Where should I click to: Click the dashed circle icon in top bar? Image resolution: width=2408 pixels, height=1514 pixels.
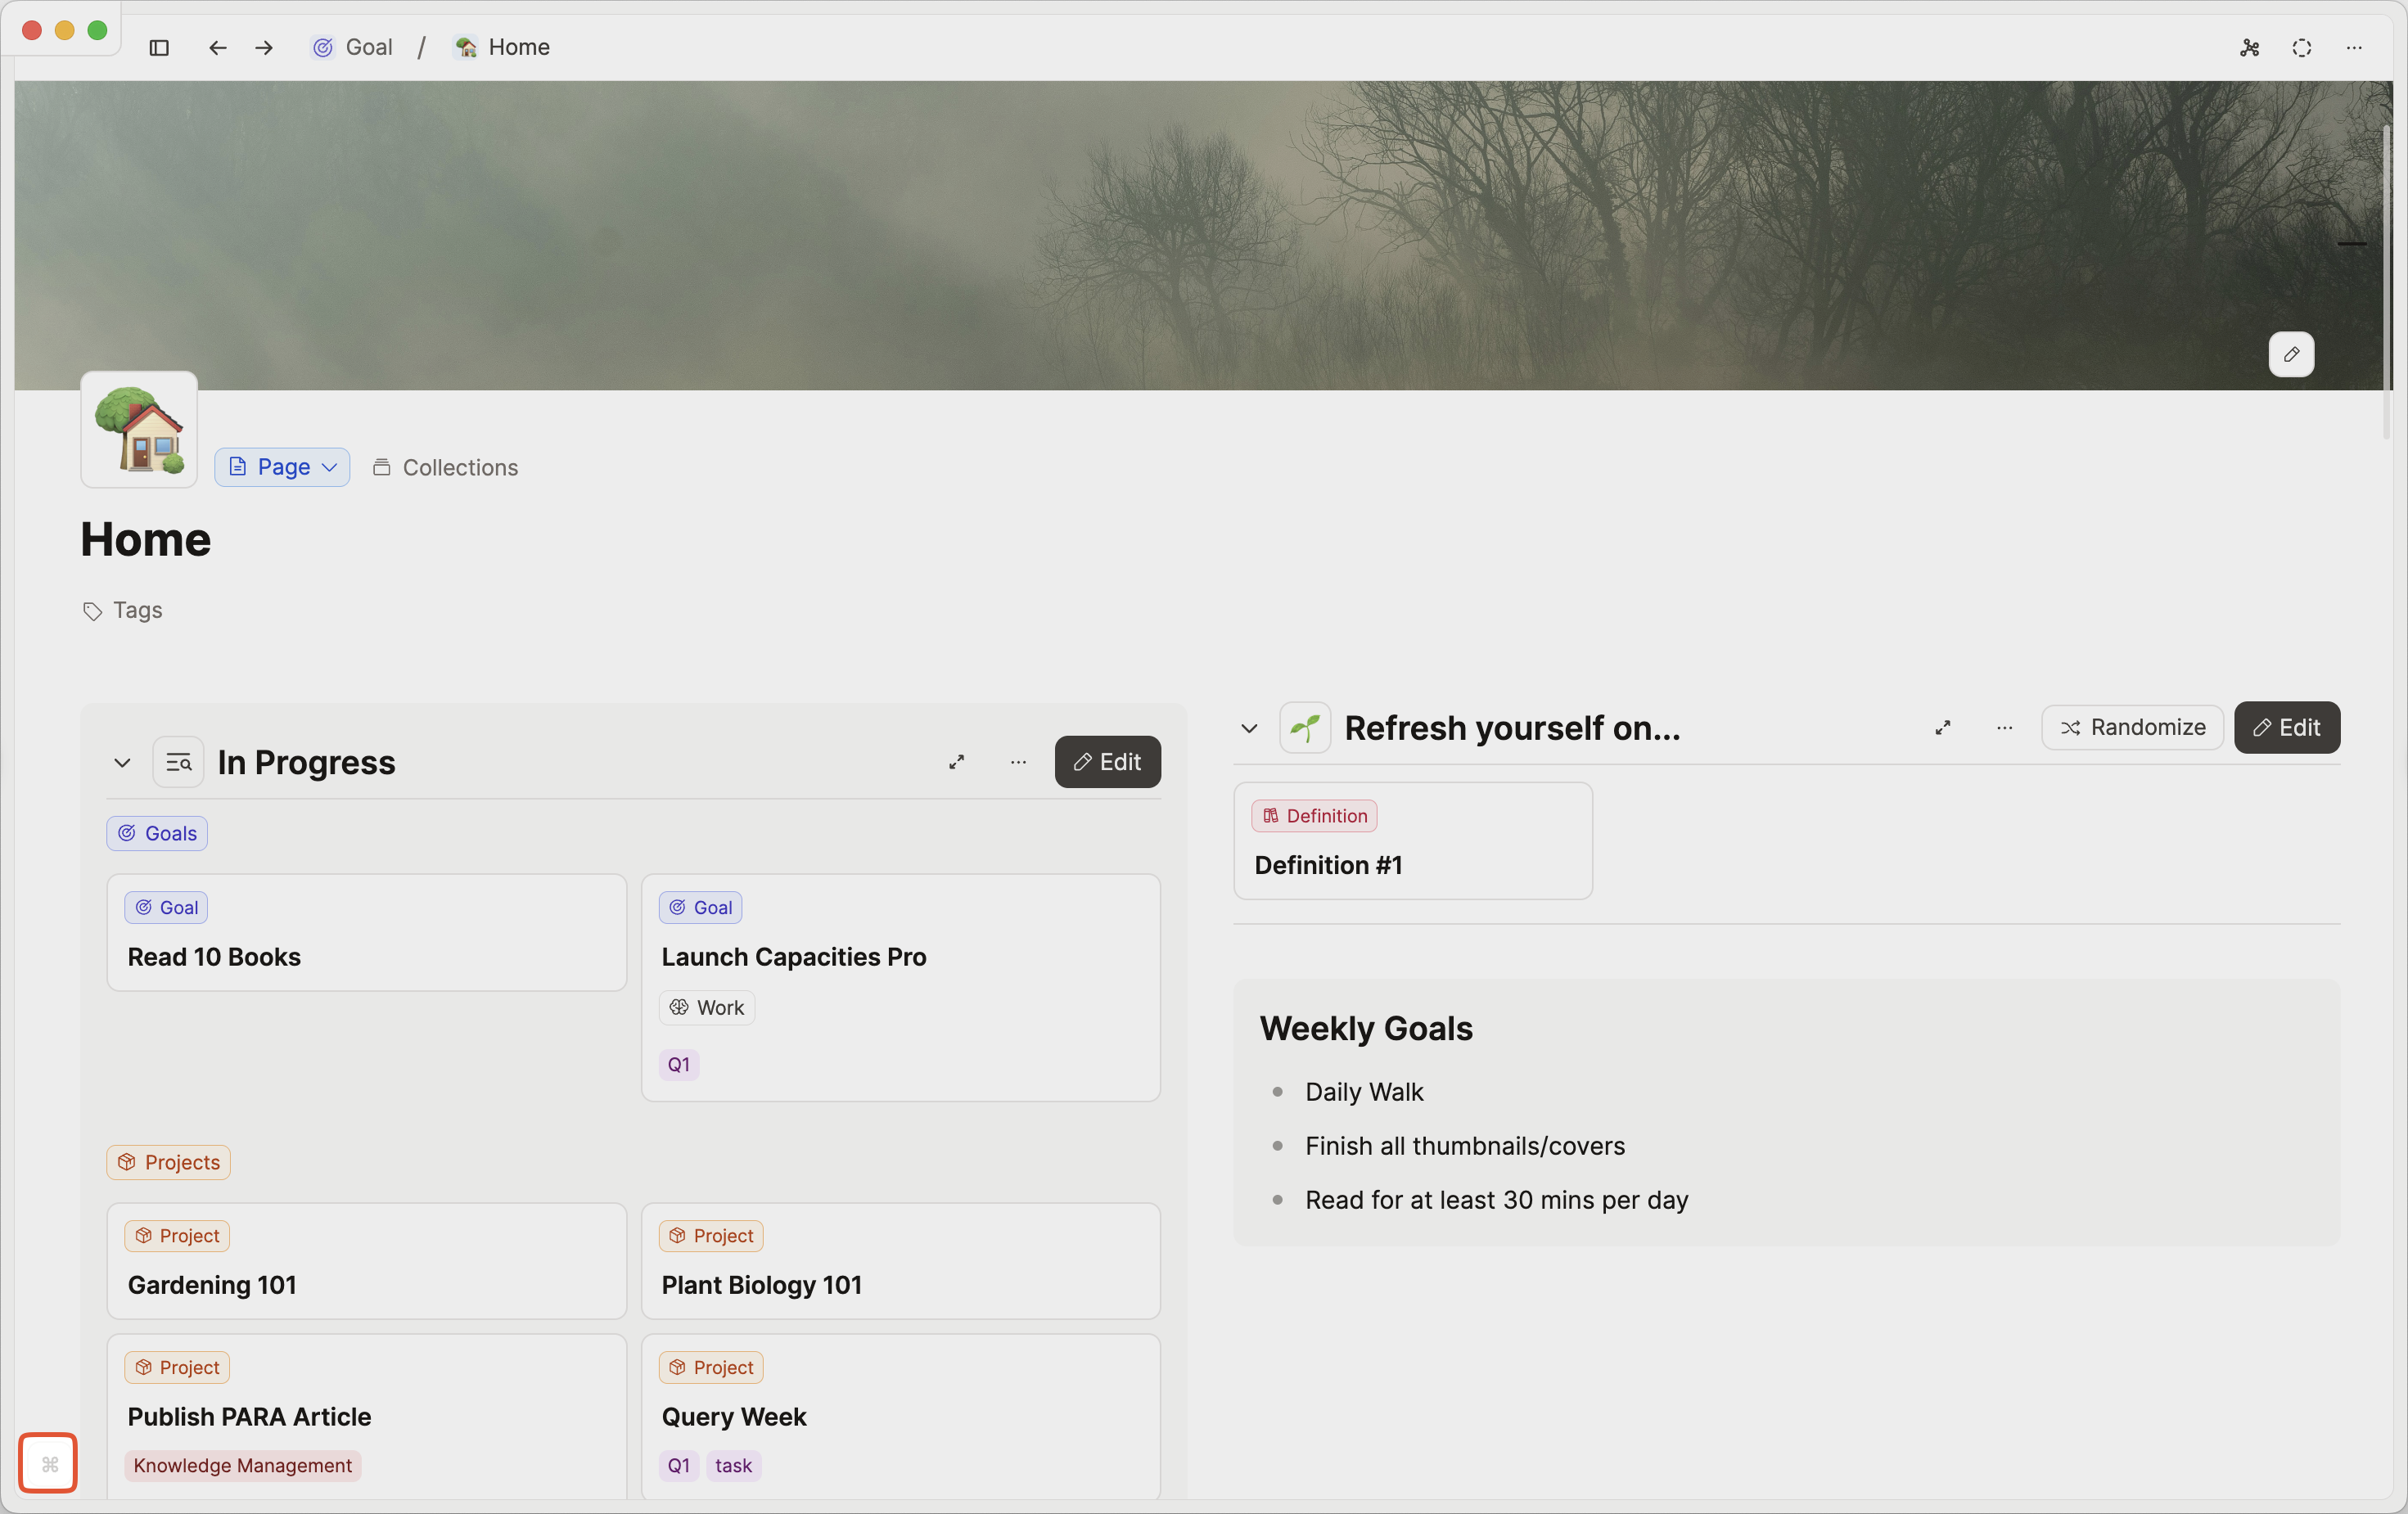point(2301,47)
